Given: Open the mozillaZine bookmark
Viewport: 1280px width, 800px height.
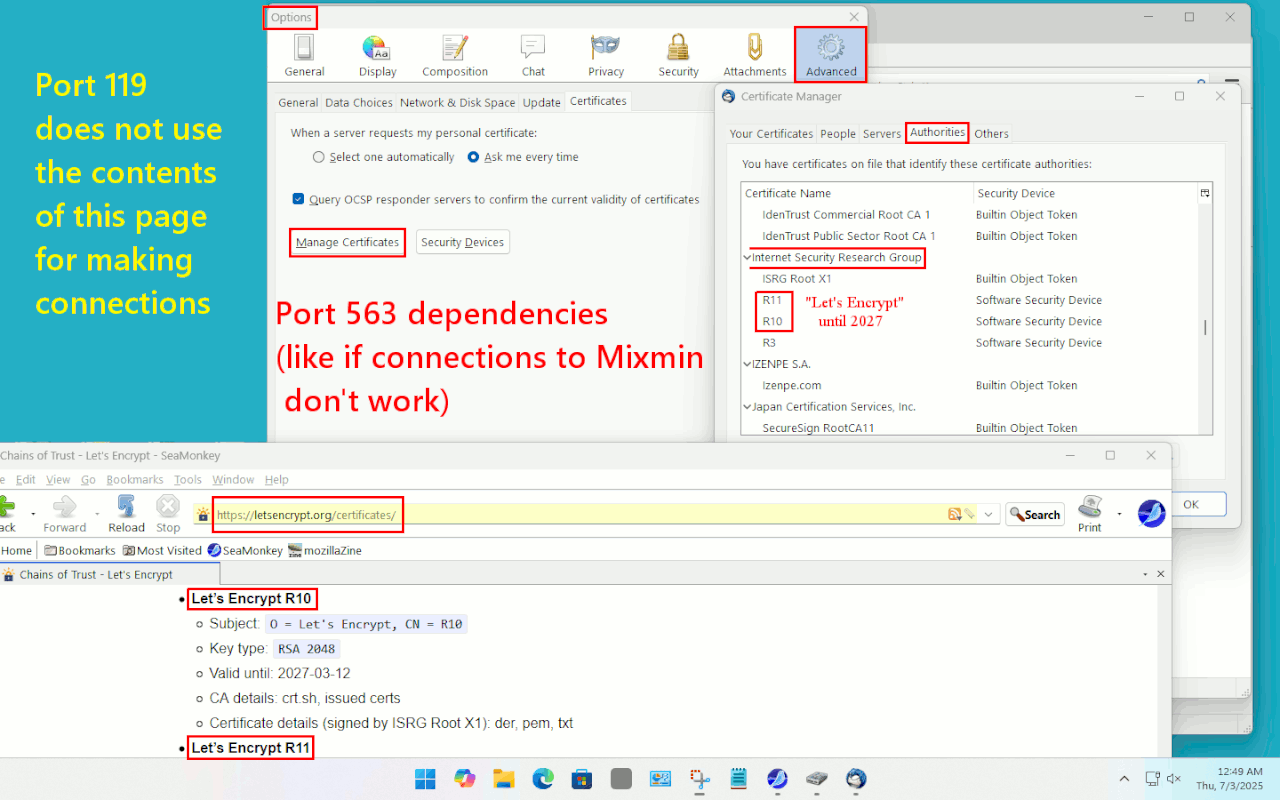Looking at the screenshot, I should point(325,550).
